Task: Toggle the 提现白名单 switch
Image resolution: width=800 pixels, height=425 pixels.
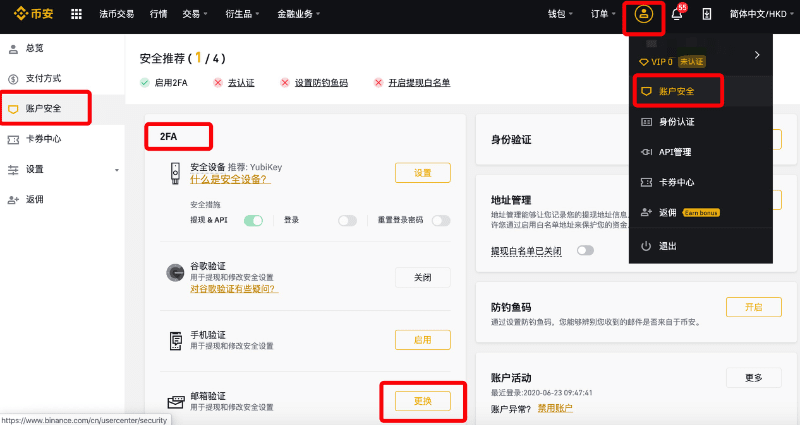Action: click(585, 251)
